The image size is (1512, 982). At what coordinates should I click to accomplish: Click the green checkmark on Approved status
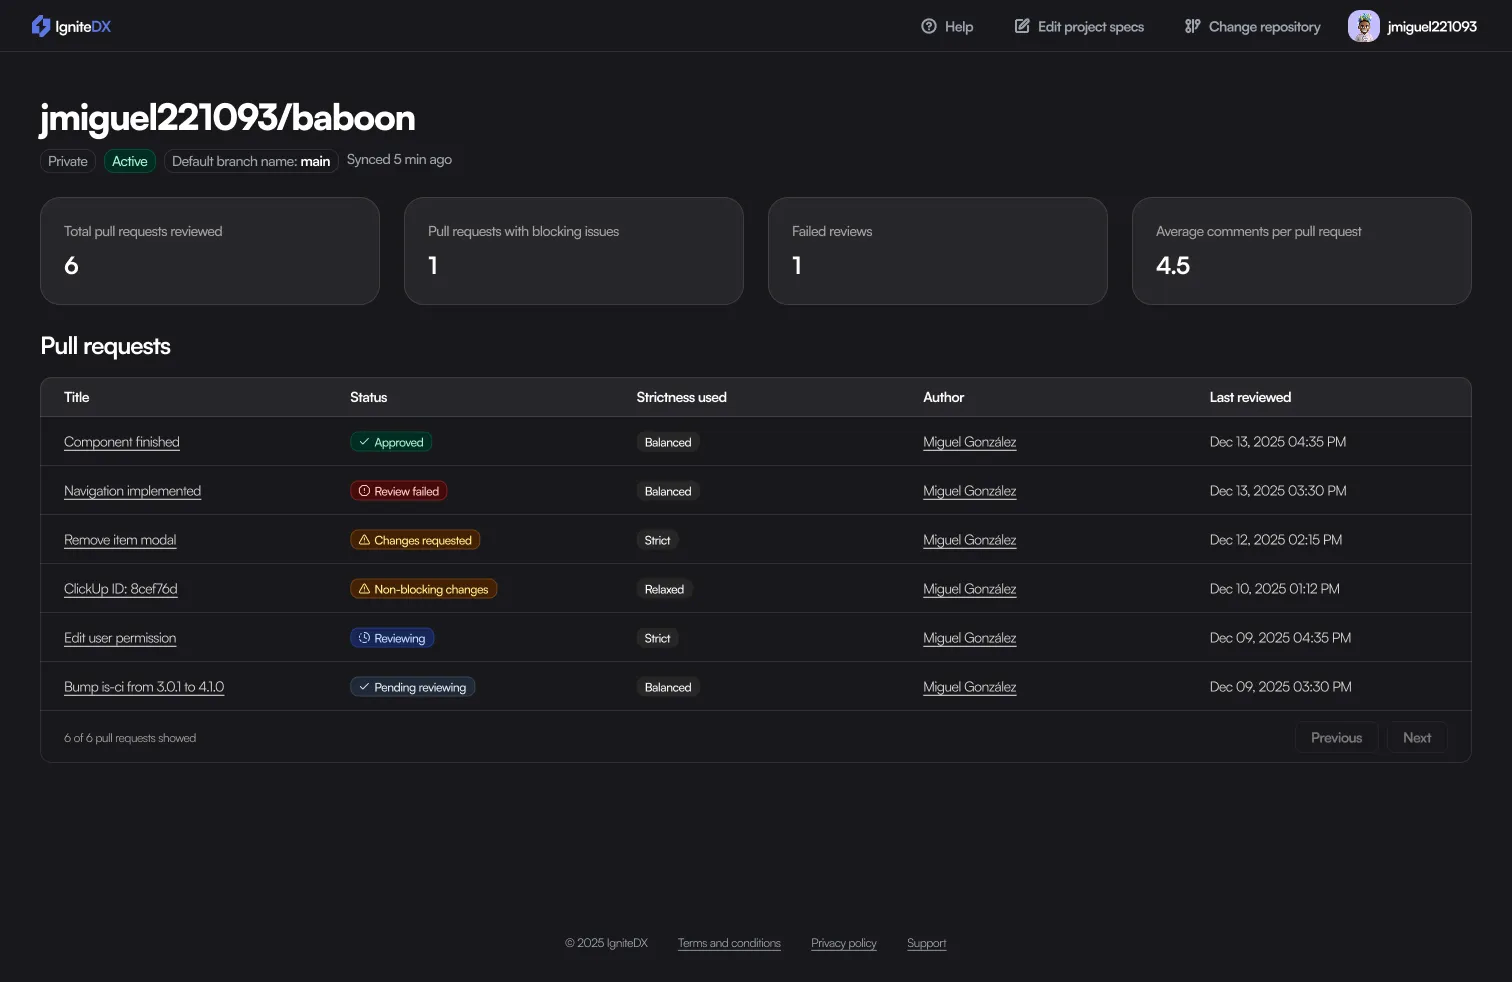click(x=363, y=441)
